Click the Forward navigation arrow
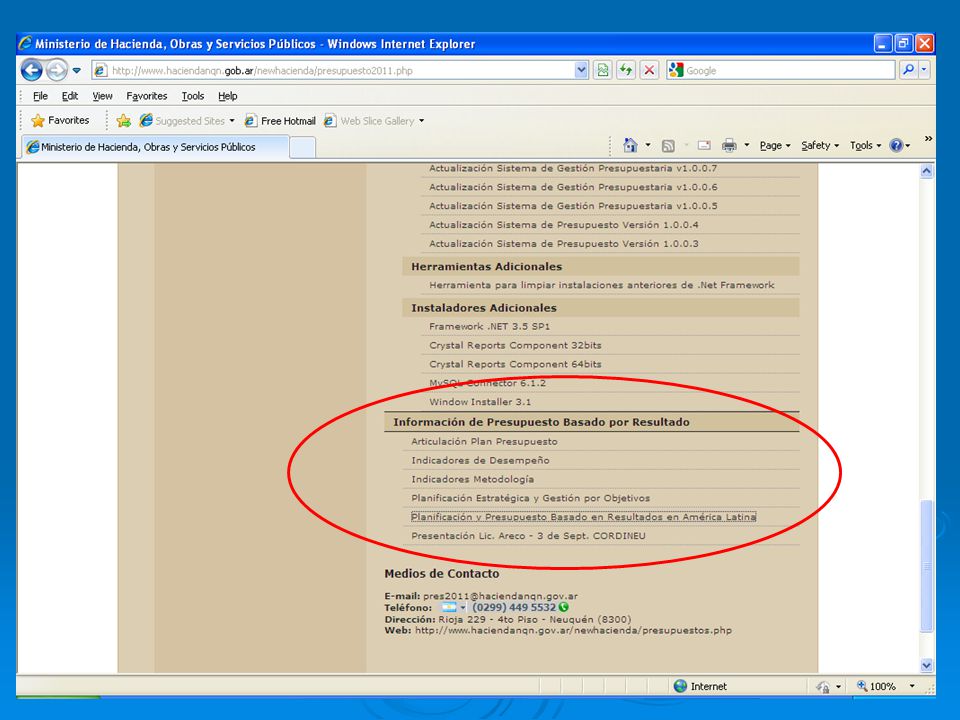The height and width of the screenshot is (720, 960). coord(56,70)
